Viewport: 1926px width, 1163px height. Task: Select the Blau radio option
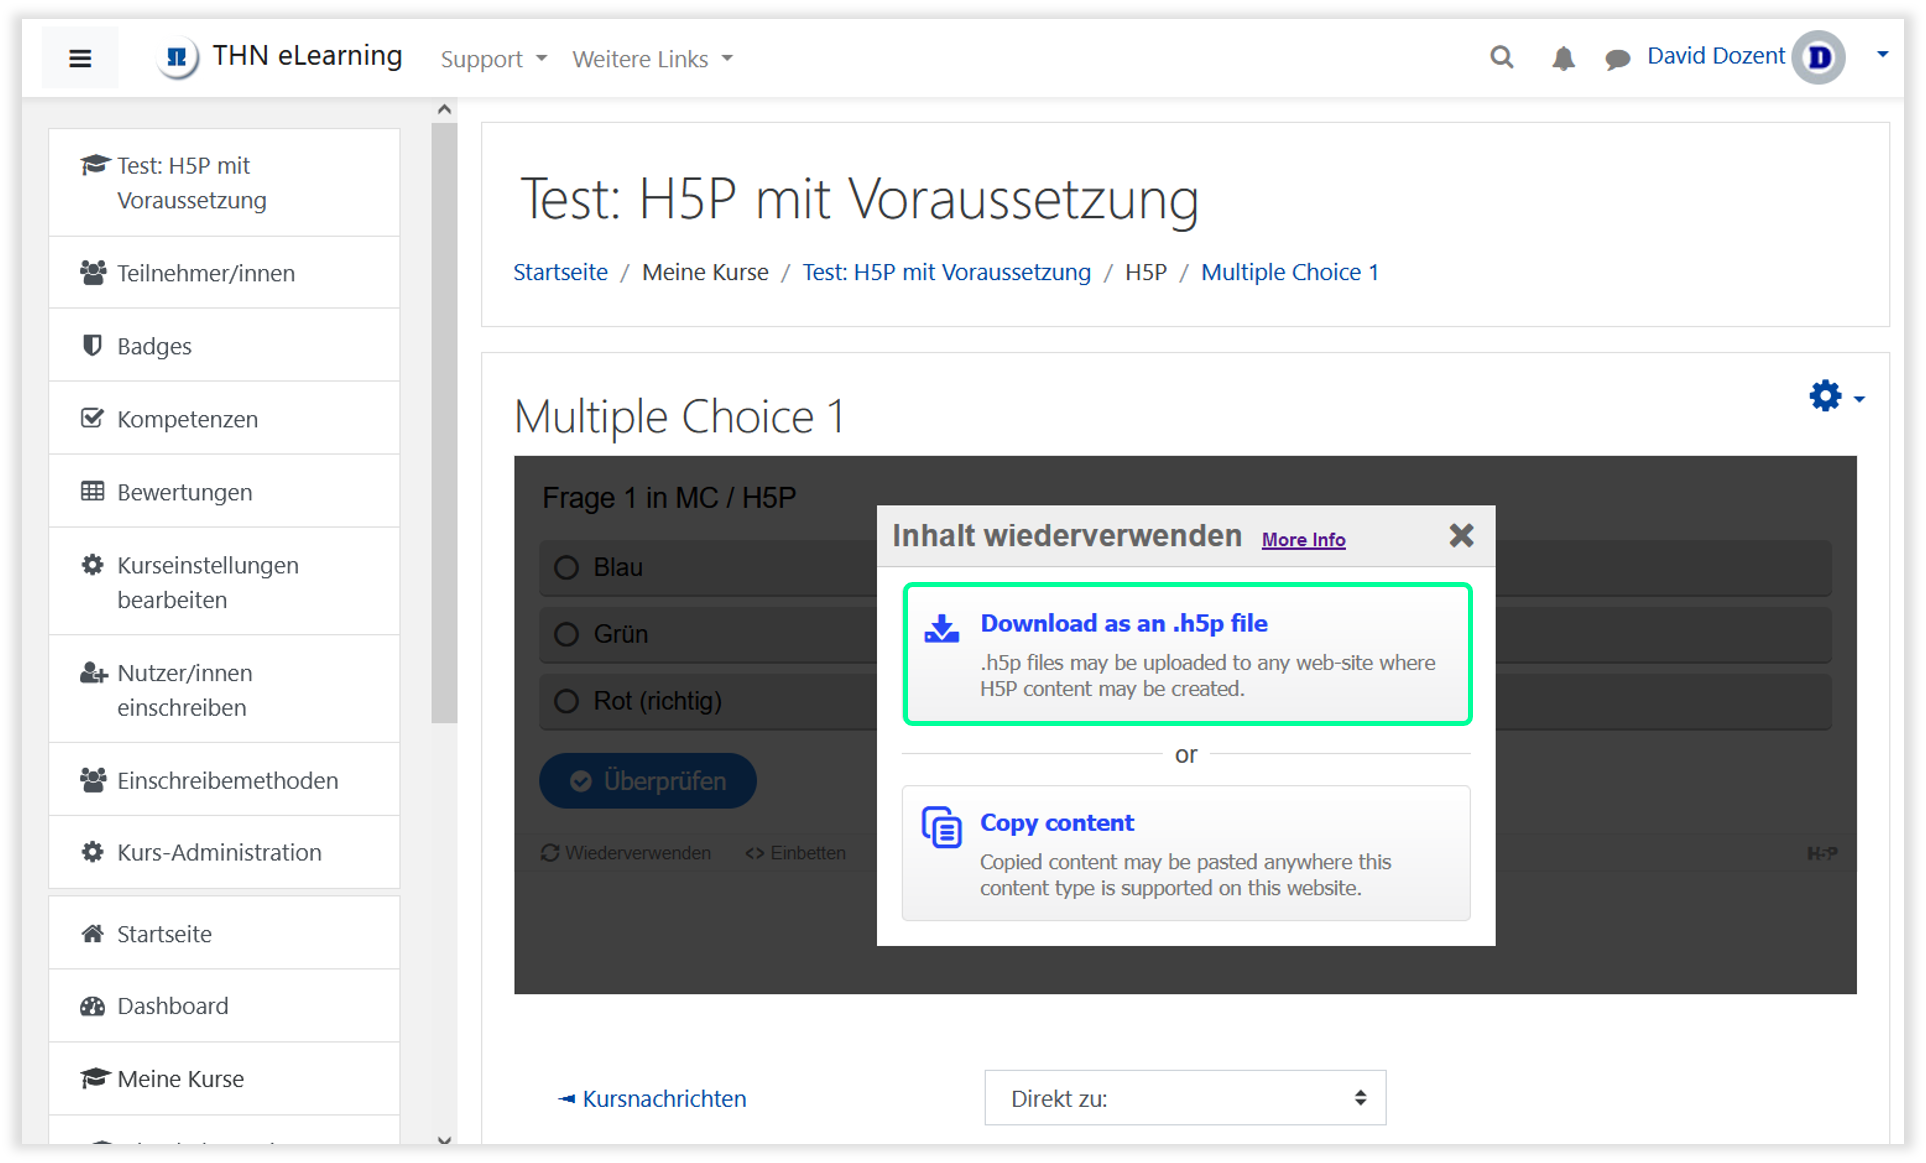(x=567, y=567)
